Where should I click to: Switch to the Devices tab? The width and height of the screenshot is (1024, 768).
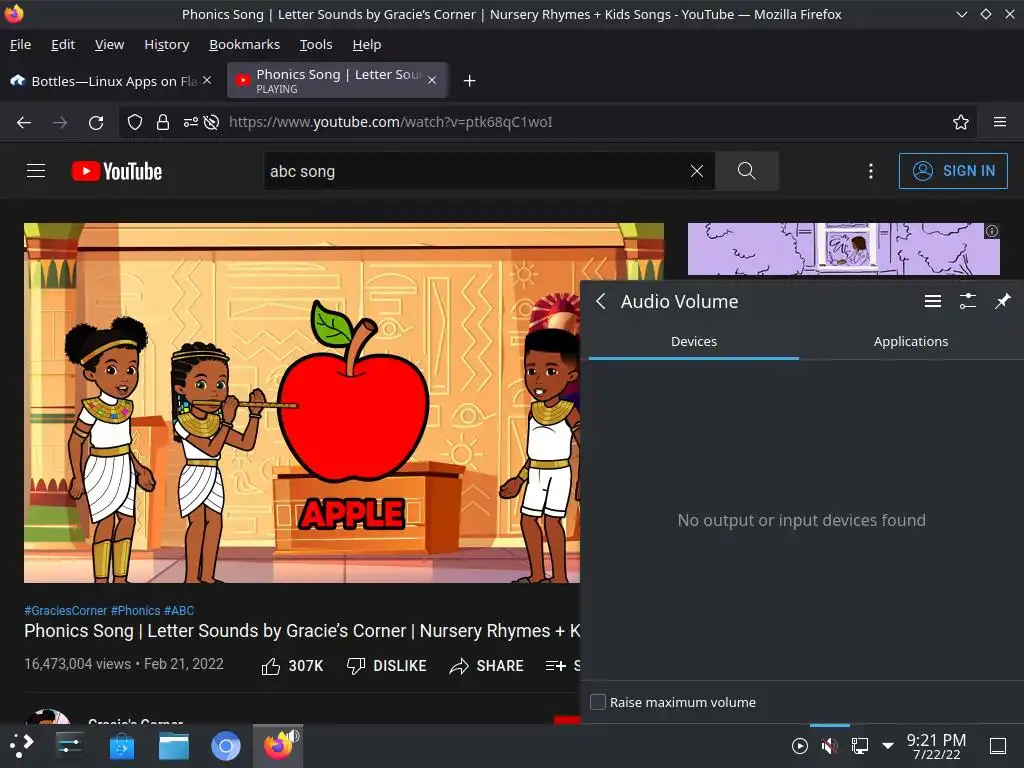[x=694, y=342]
